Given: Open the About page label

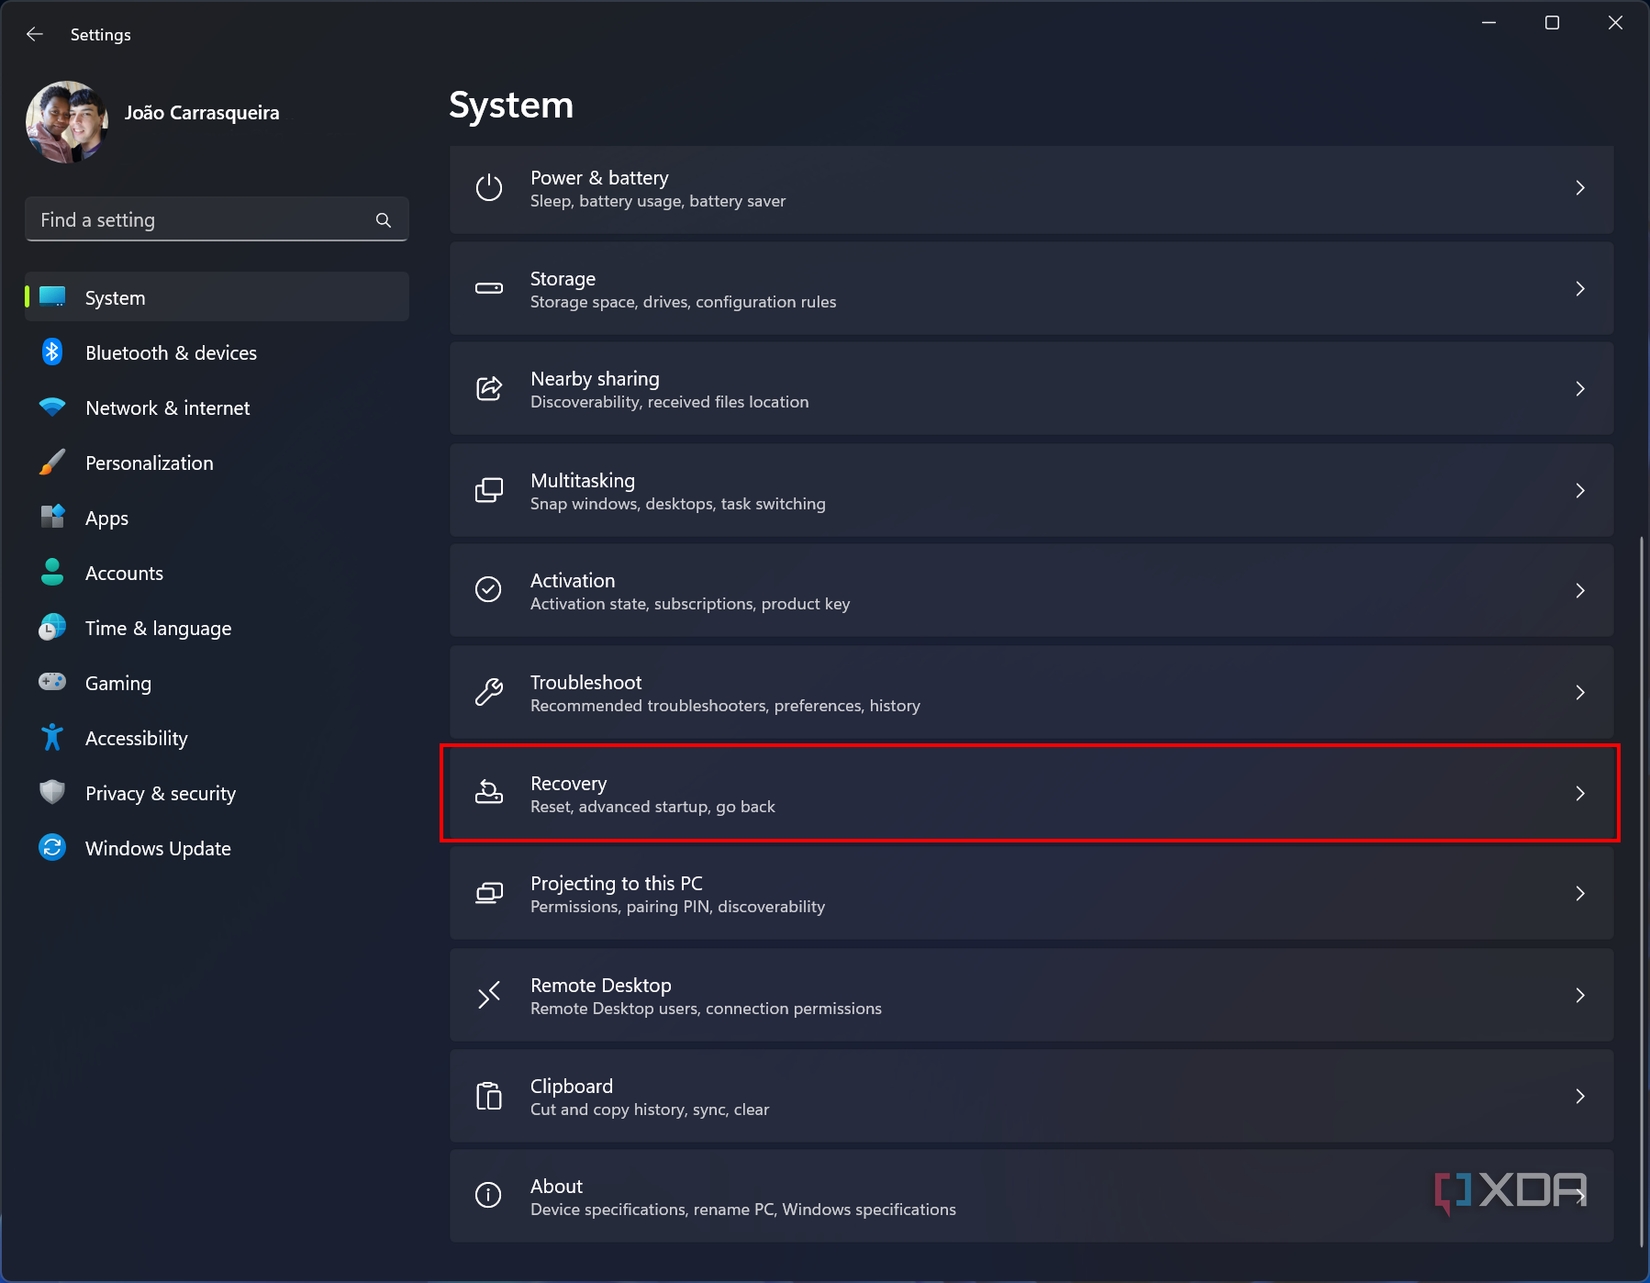Looking at the screenshot, I should 556,1186.
